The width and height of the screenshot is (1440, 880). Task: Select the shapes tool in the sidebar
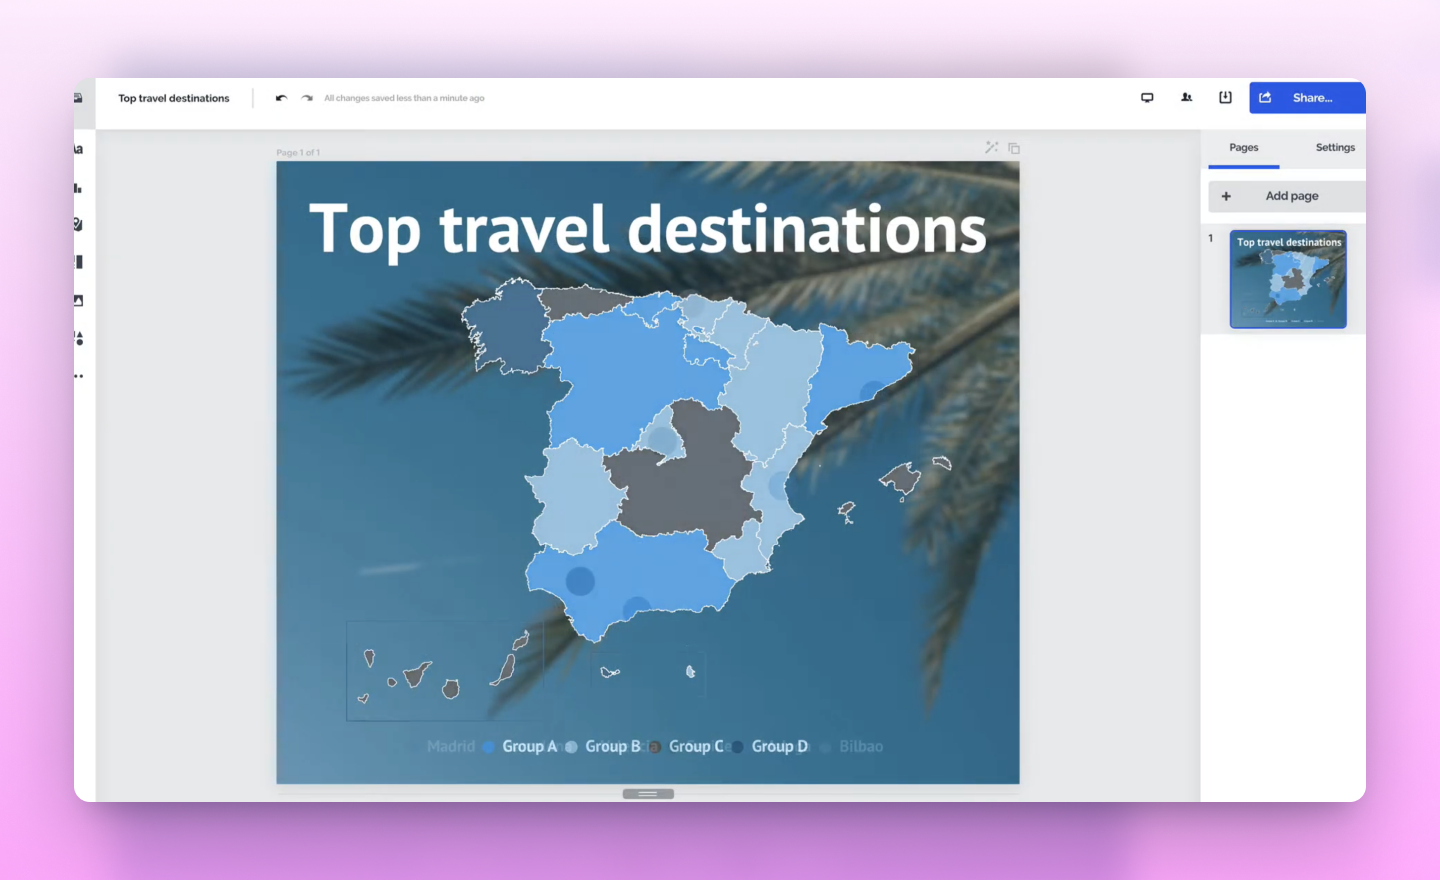click(78, 338)
